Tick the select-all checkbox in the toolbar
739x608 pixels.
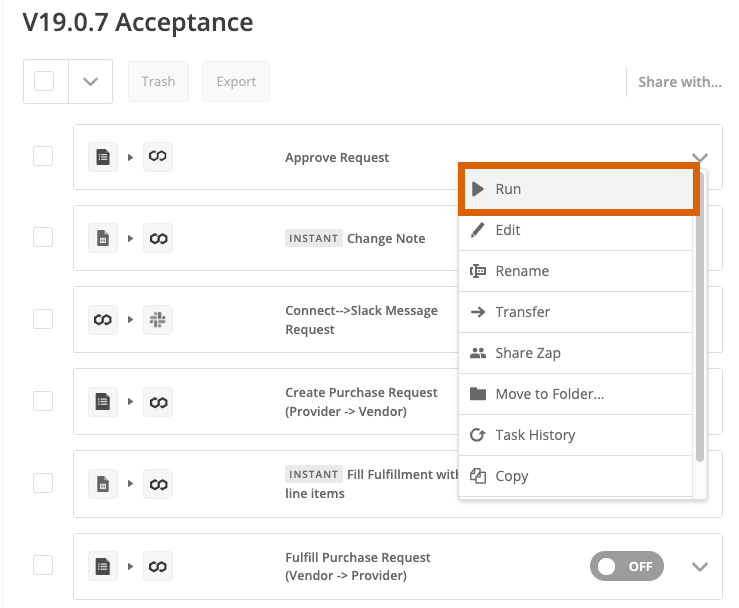coord(44,81)
